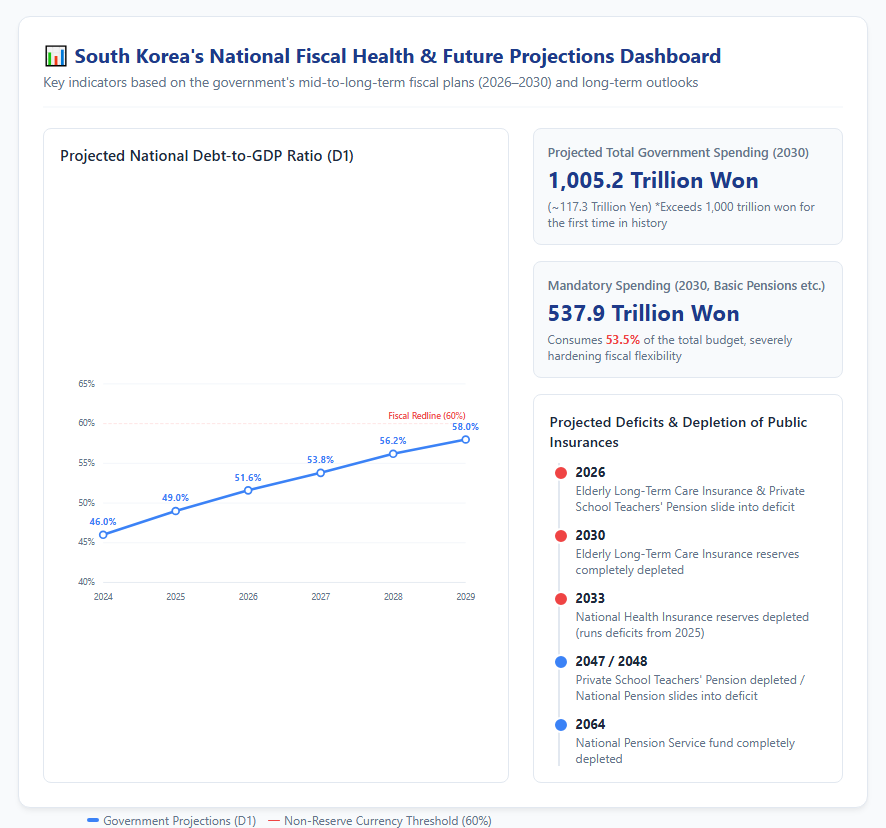886x828 pixels.
Task: Click the "1,005.2 Trillion Won" figure
Action: [x=653, y=180]
